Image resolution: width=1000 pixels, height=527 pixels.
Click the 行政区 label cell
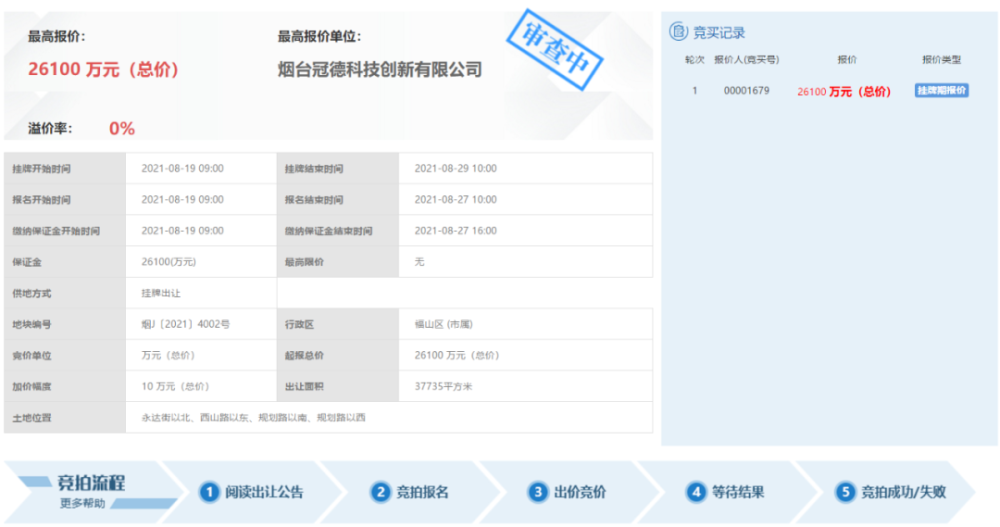click(x=338, y=324)
